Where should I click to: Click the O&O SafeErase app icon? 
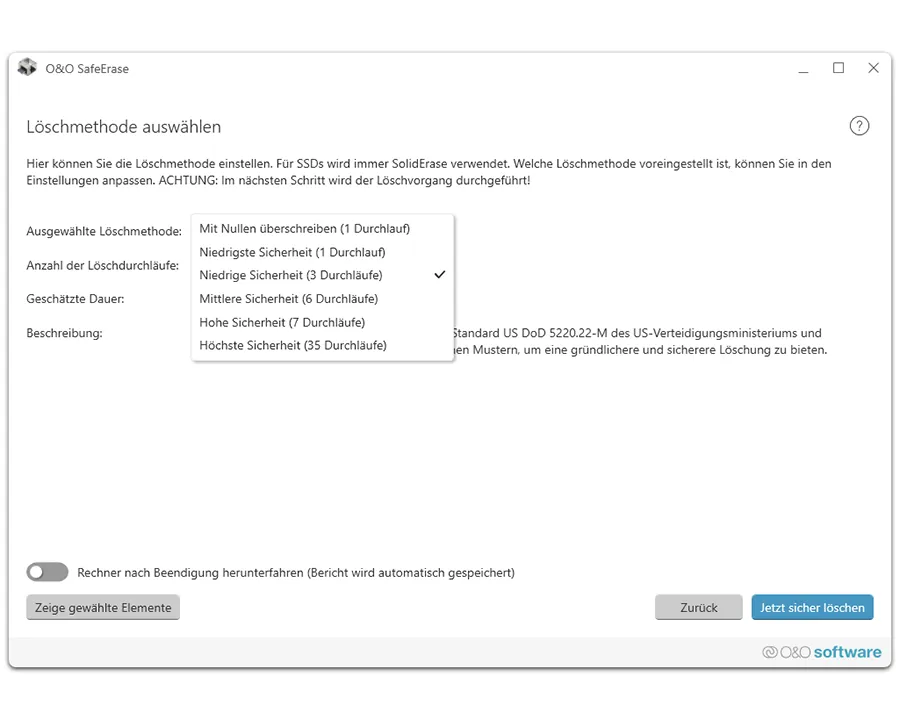pyautogui.click(x=27, y=68)
